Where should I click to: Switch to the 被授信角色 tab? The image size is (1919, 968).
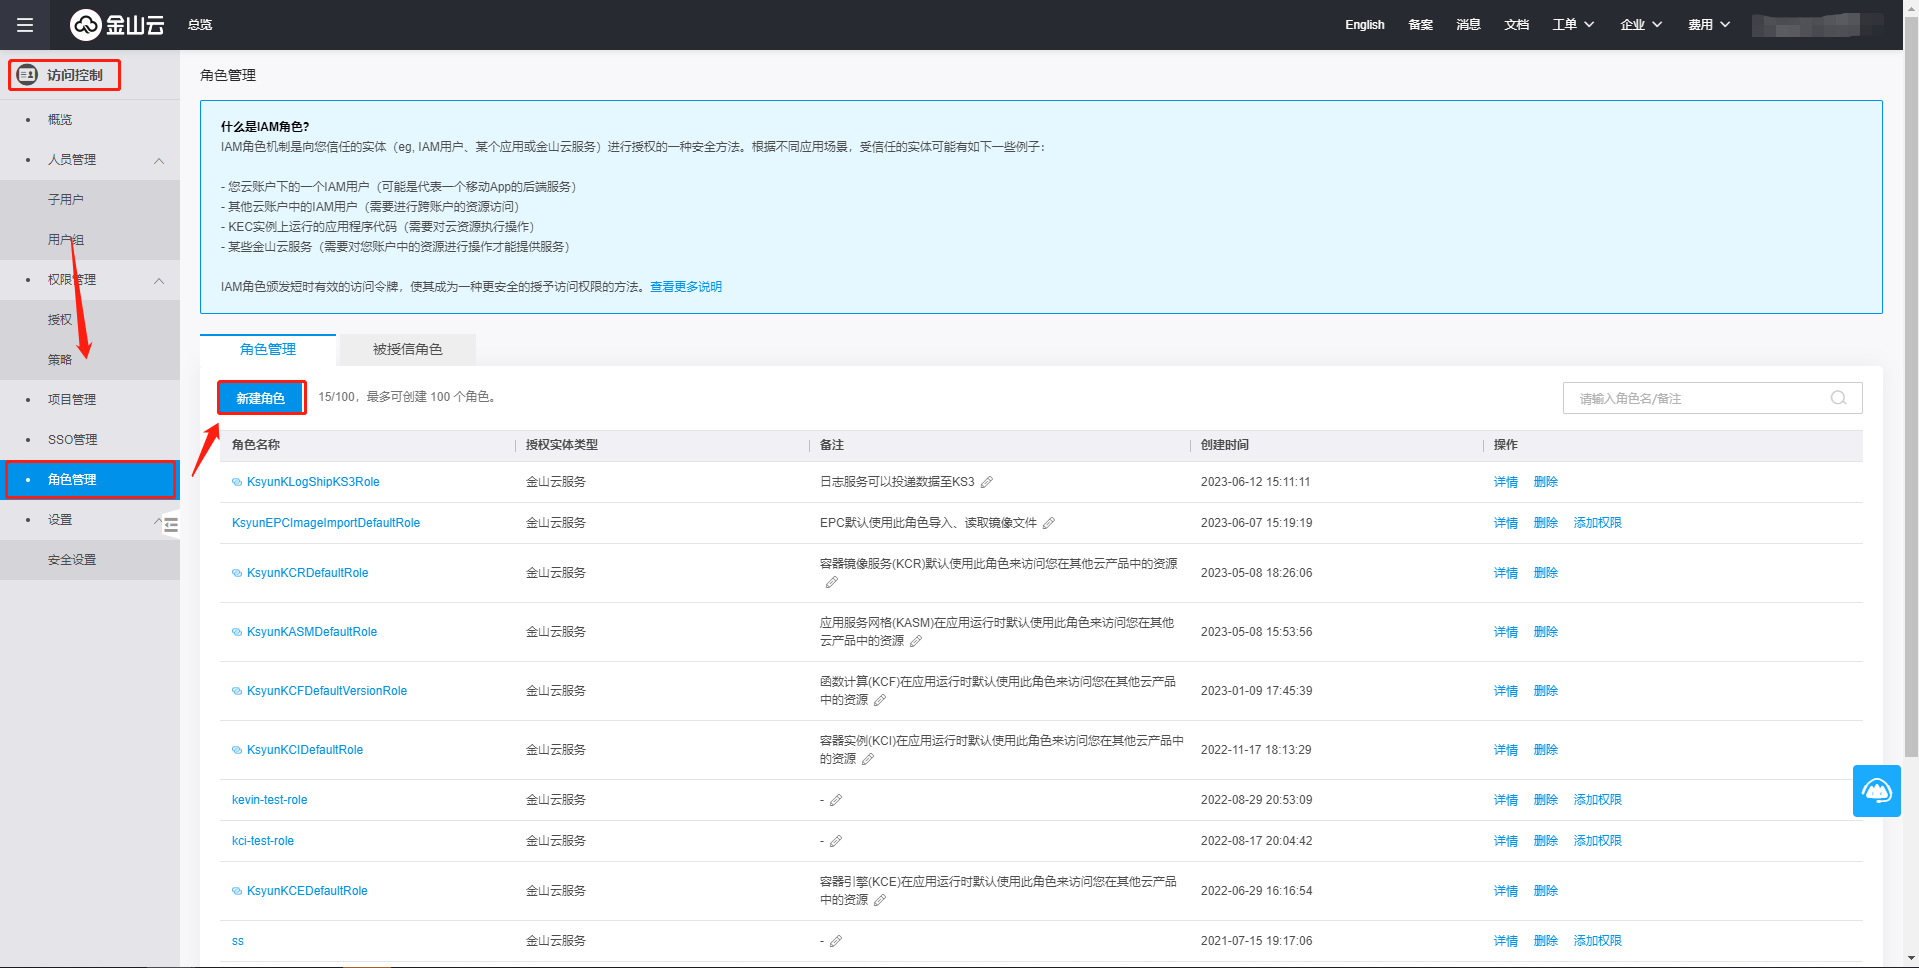[407, 349]
